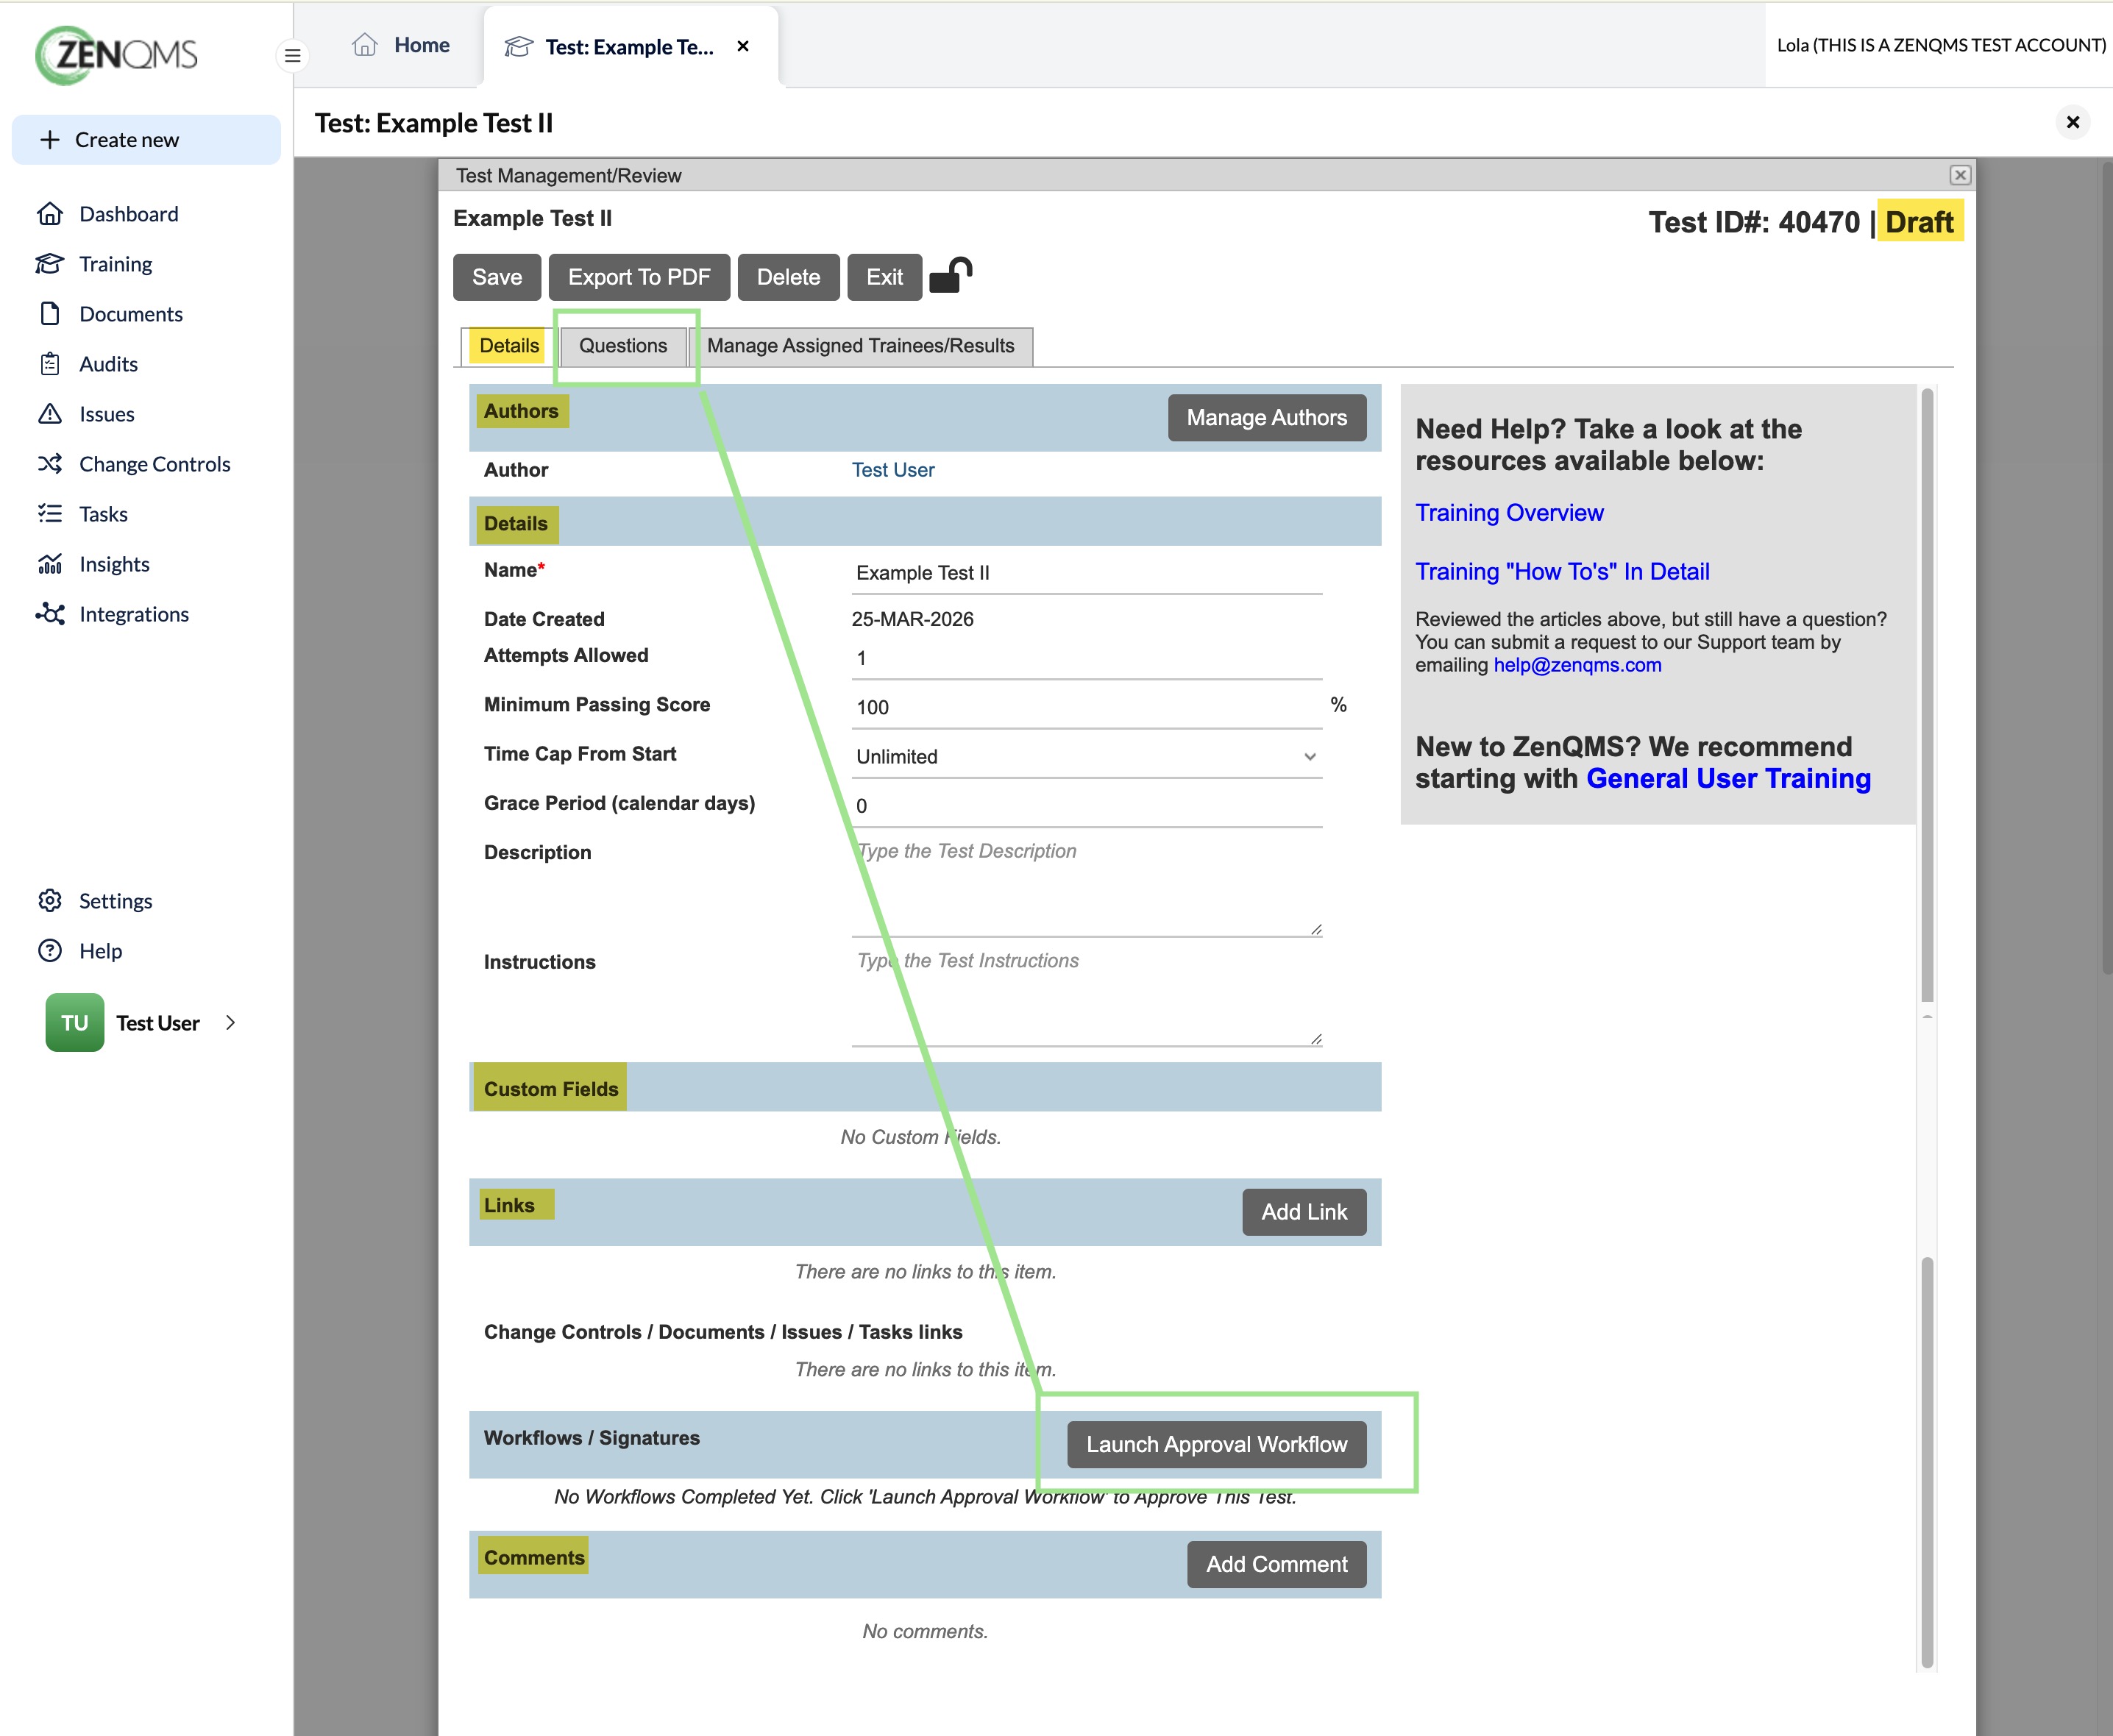Click the Delete button
The width and height of the screenshot is (2113, 1736).
pyautogui.click(x=788, y=277)
